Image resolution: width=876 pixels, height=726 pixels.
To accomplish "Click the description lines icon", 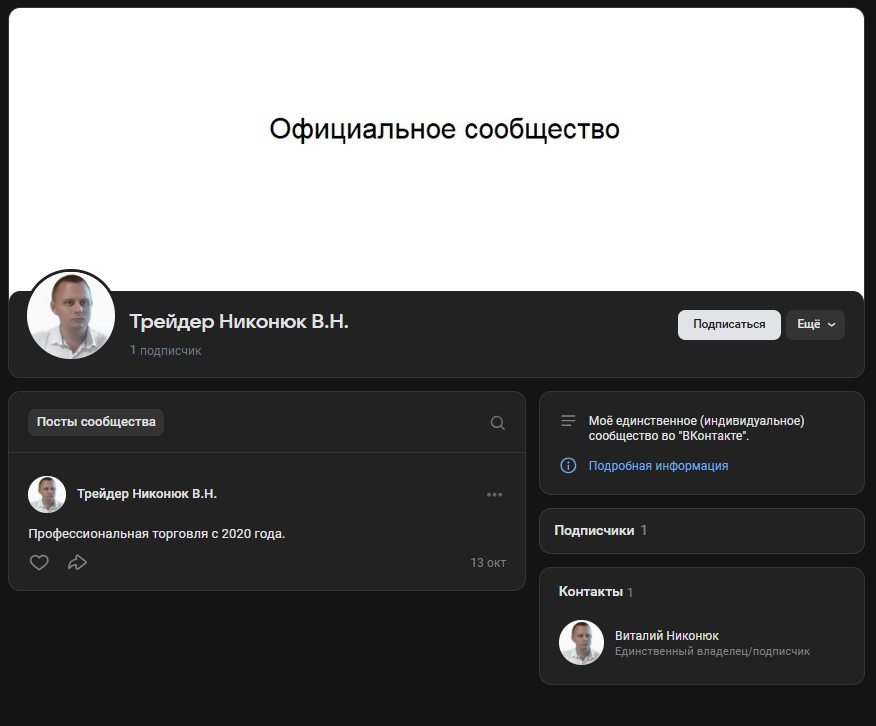I will 568,421.
